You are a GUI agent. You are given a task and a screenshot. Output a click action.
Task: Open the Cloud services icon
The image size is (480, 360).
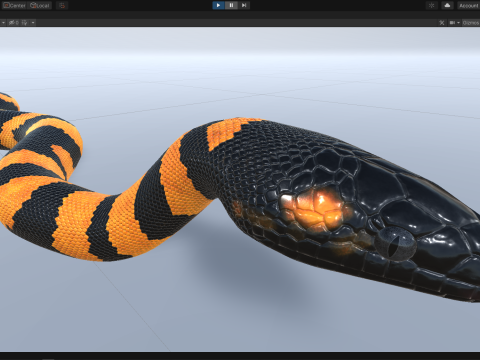point(447,5)
